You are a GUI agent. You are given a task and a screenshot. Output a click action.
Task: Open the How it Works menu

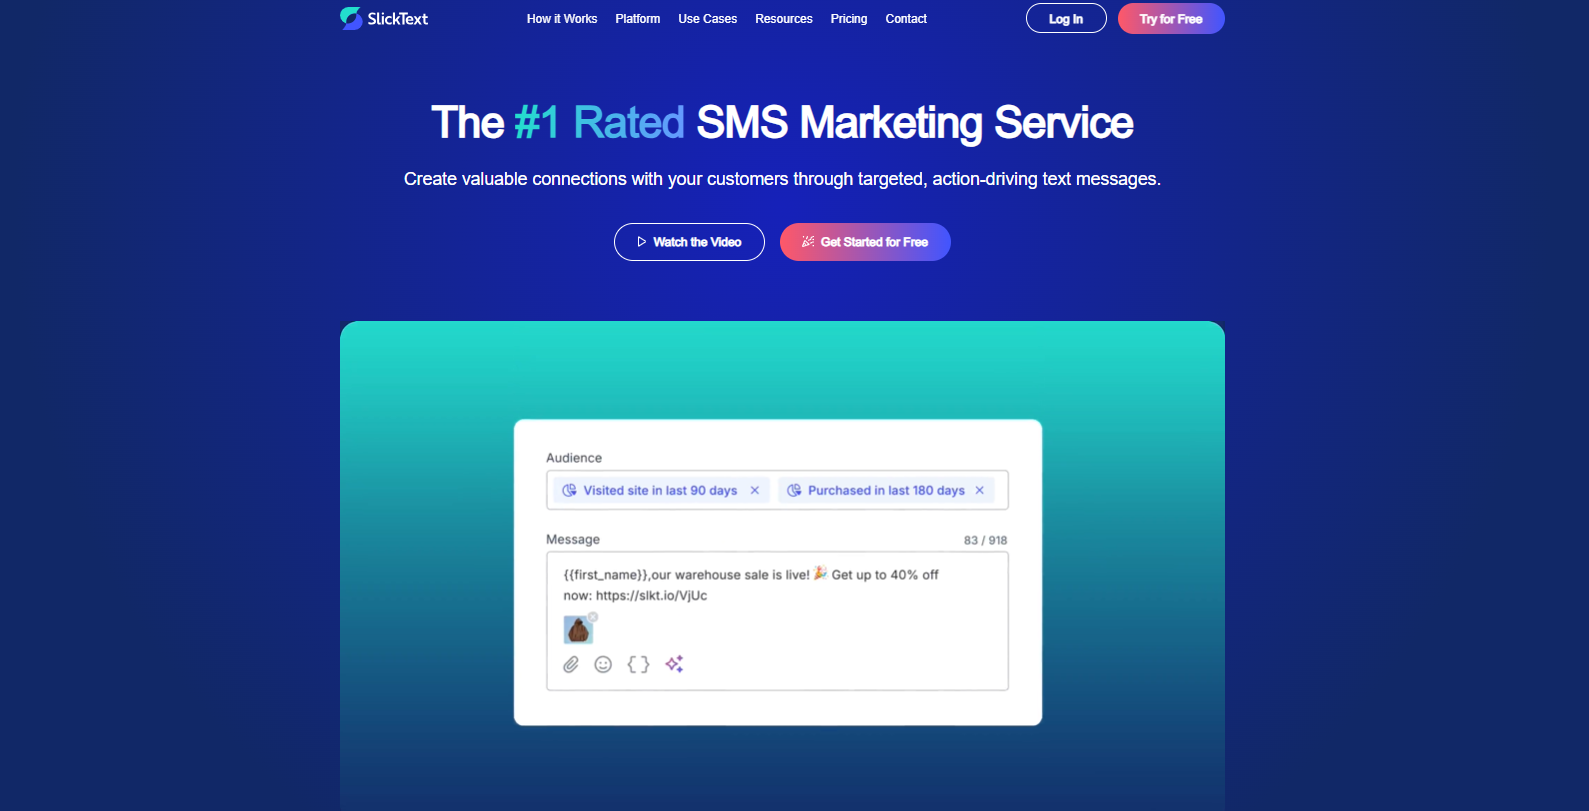tap(562, 19)
